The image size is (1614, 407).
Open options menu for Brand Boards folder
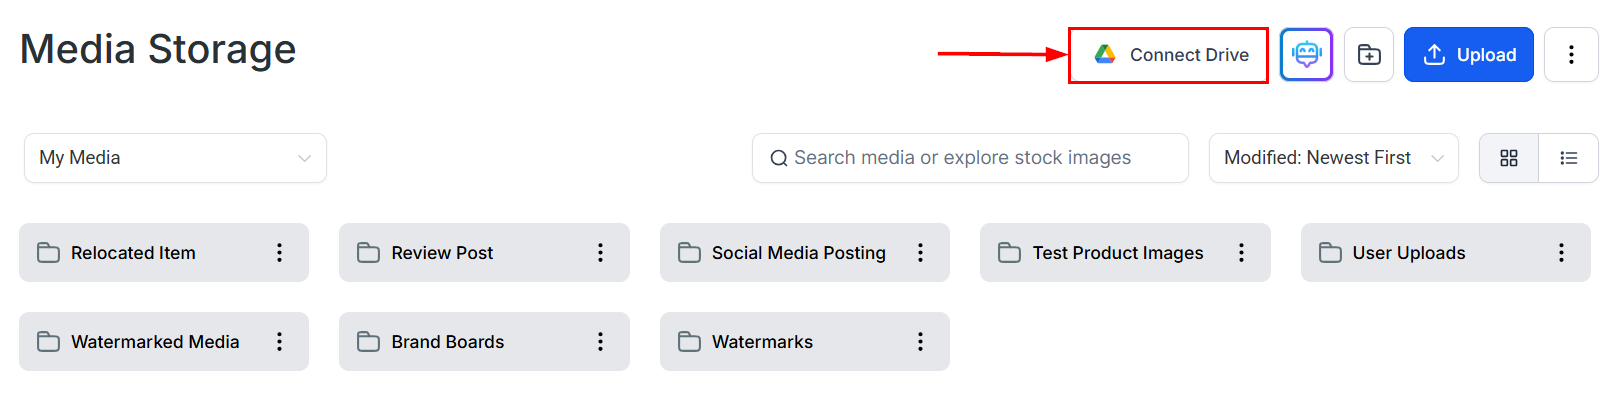point(600,342)
